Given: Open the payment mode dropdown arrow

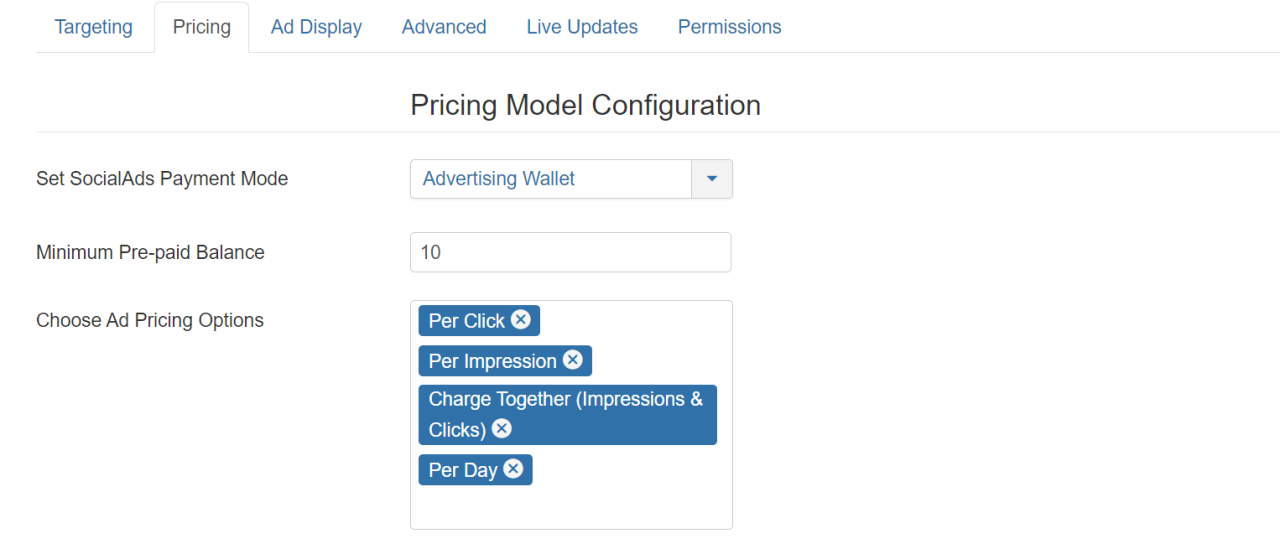Looking at the screenshot, I should pyautogui.click(x=712, y=179).
